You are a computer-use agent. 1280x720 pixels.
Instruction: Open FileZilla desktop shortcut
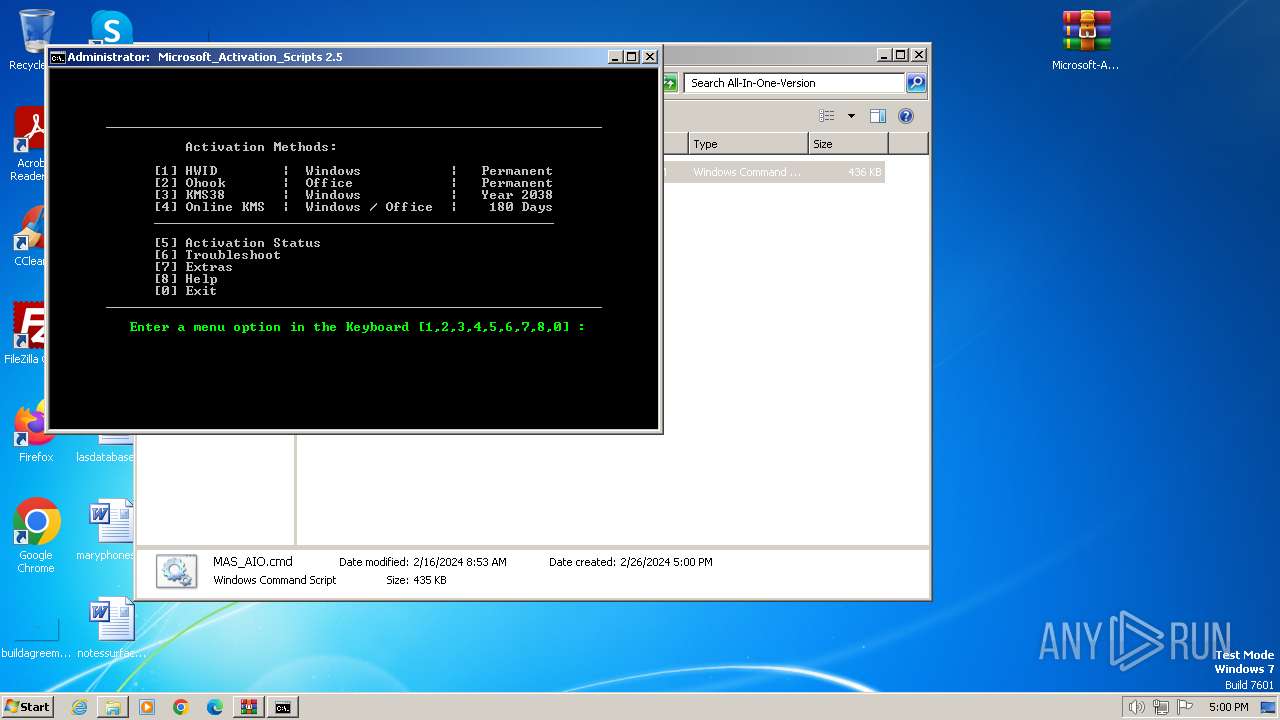(x=30, y=333)
